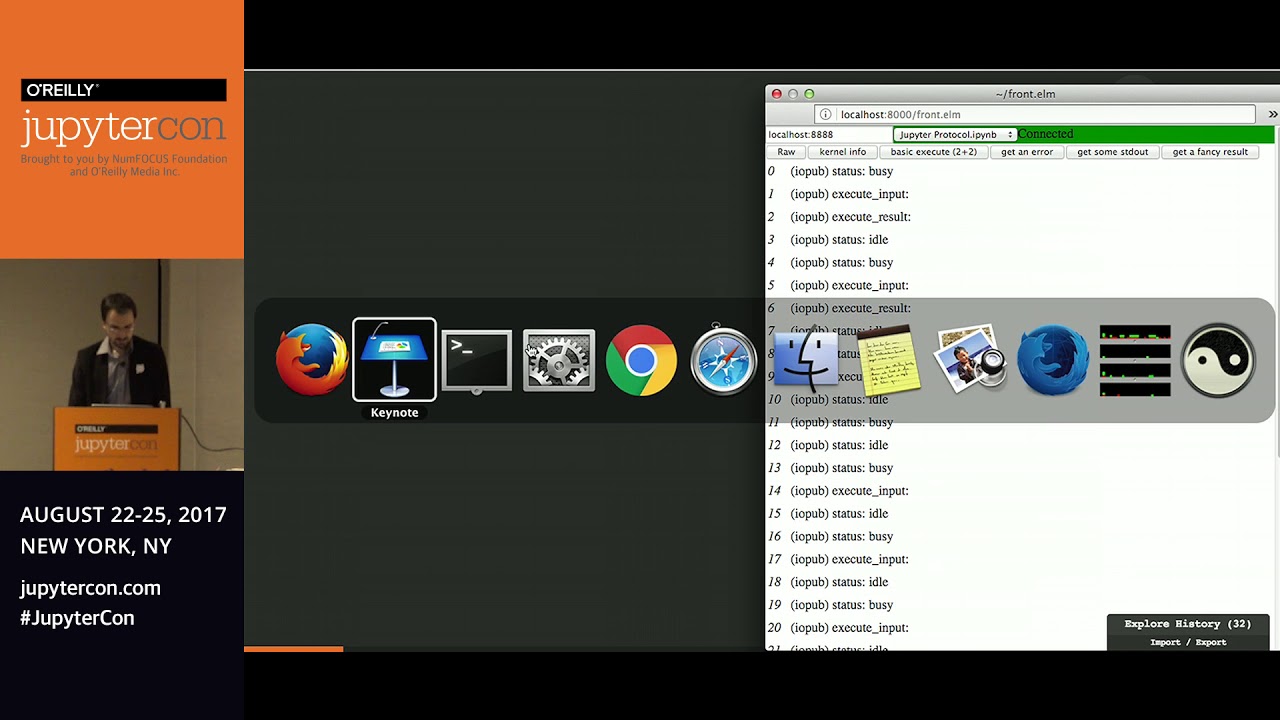The width and height of the screenshot is (1280, 720).
Task: Select Keynote in the app switcher
Action: click(394, 359)
